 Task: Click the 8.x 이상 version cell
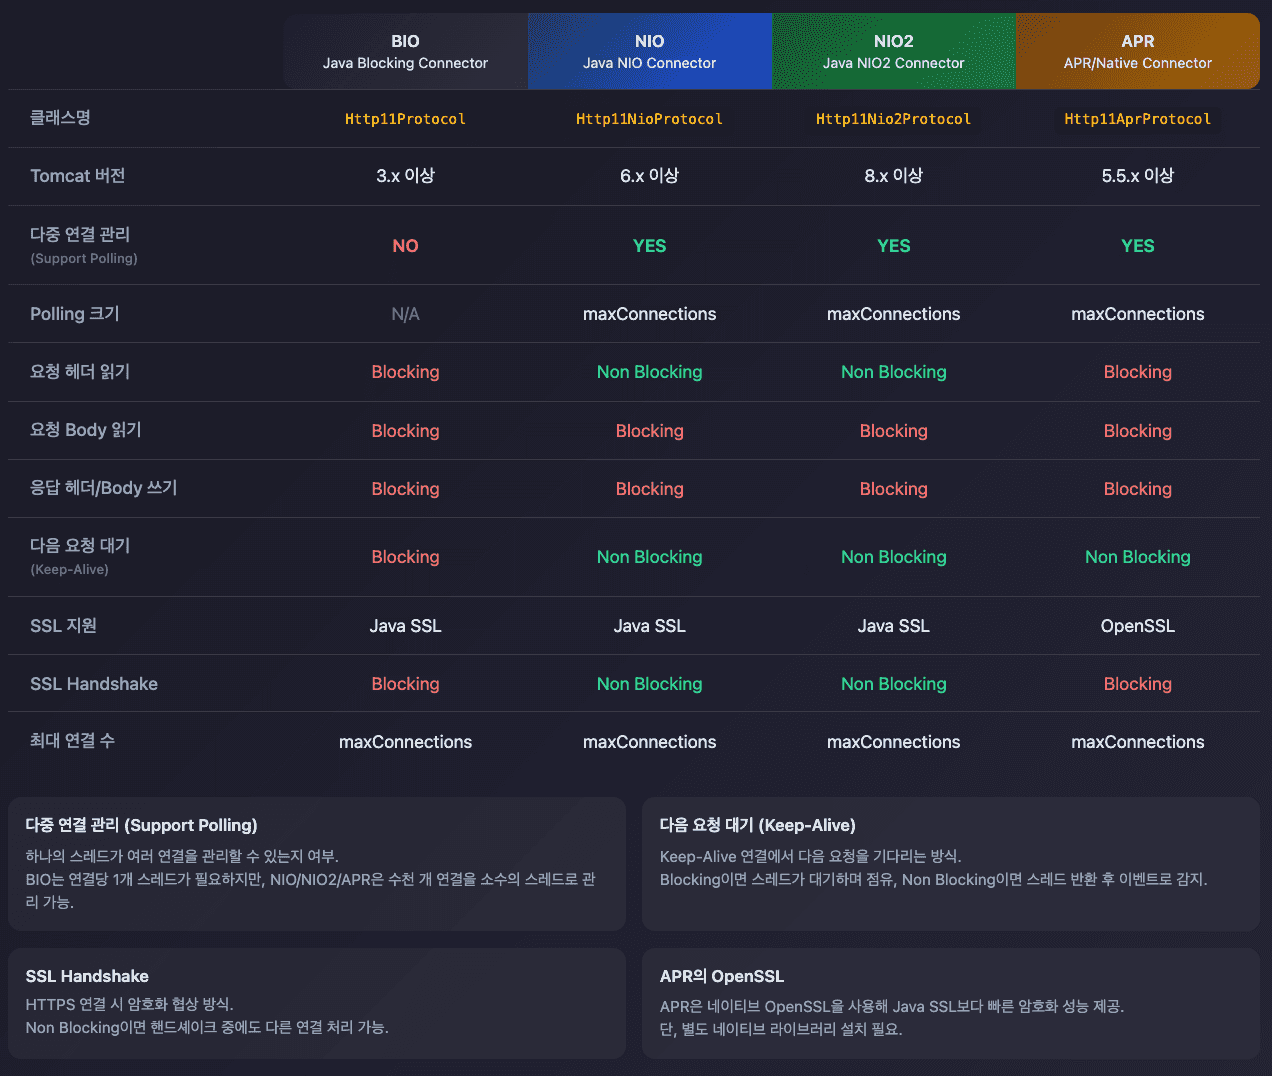point(893,176)
